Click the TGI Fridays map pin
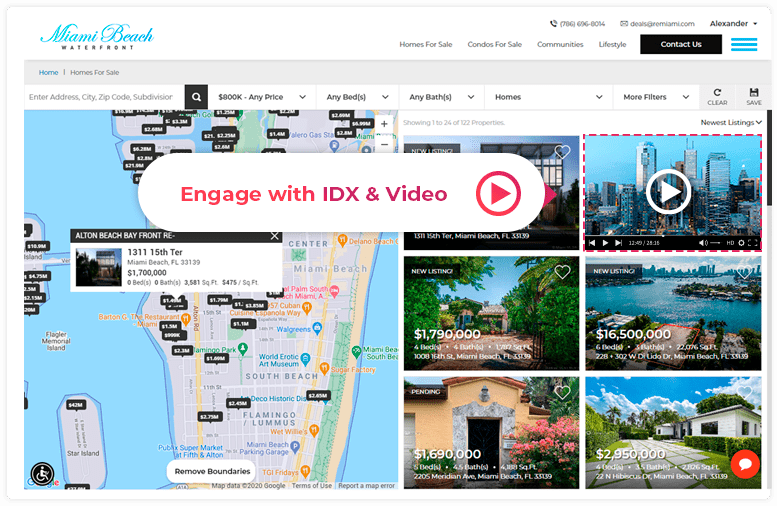The width and height of the screenshot is (777, 506). [x=305, y=471]
